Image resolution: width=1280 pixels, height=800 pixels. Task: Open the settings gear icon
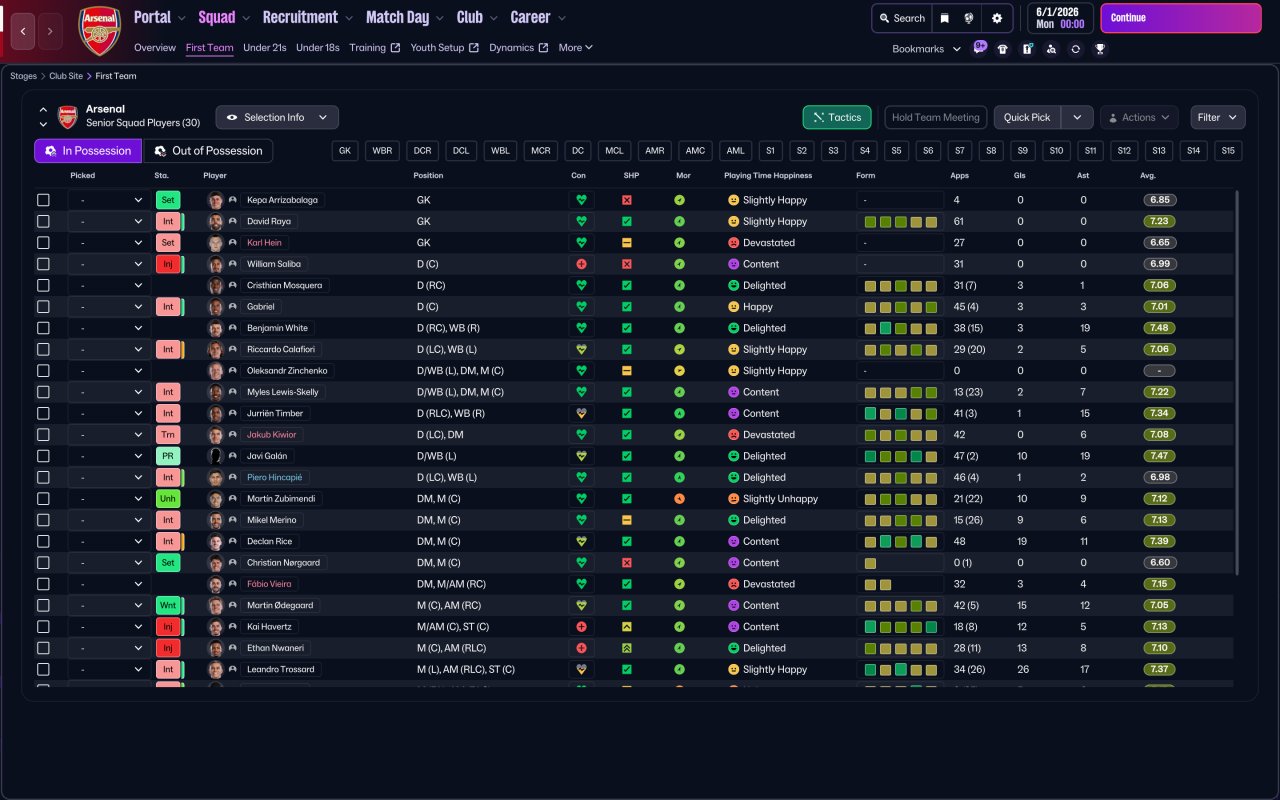(x=996, y=18)
